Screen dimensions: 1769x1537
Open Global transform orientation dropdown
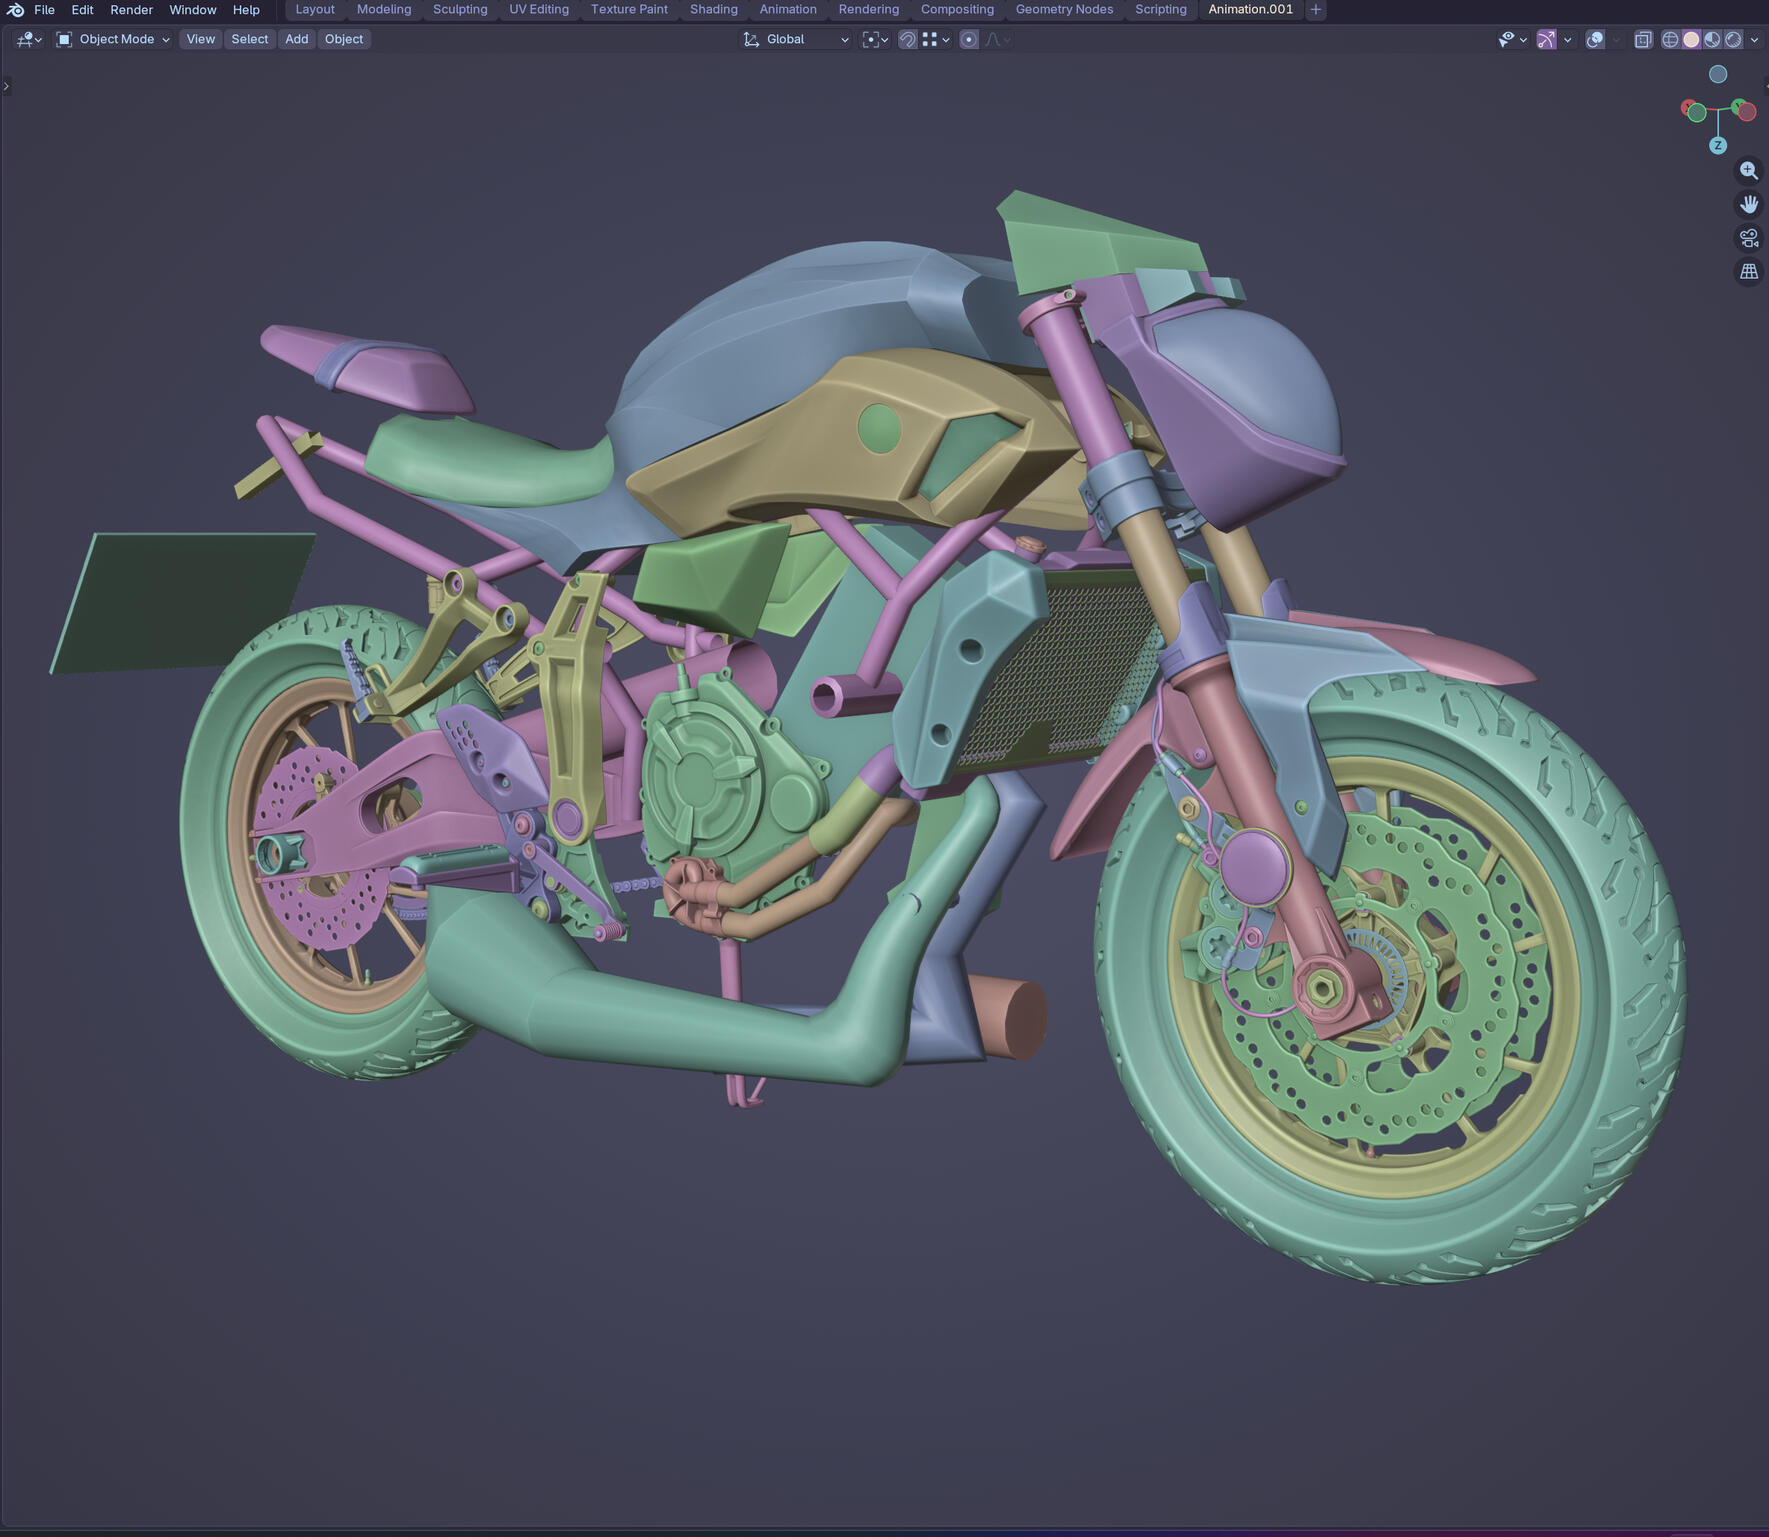(796, 39)
